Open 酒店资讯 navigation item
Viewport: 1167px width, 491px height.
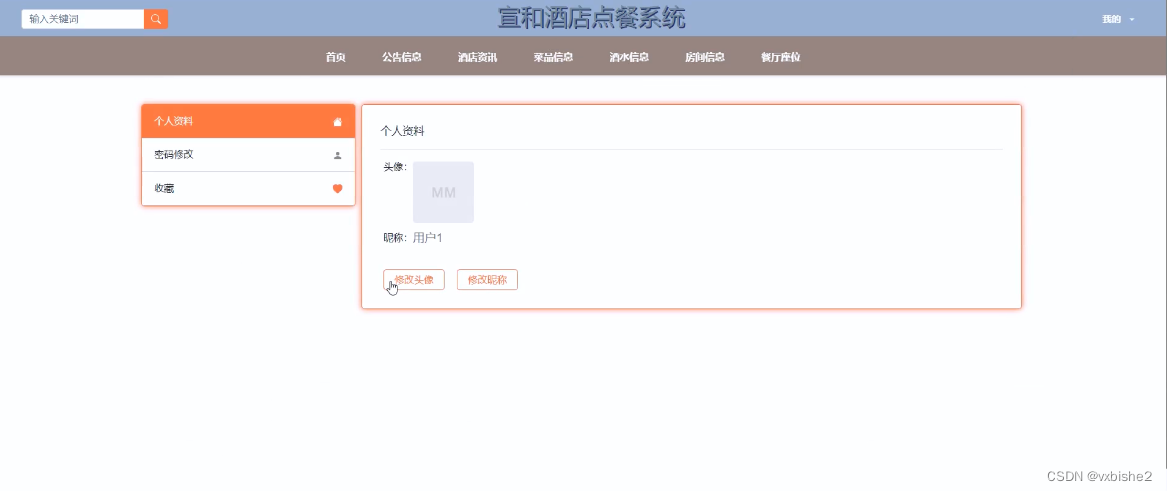(477, 57)
